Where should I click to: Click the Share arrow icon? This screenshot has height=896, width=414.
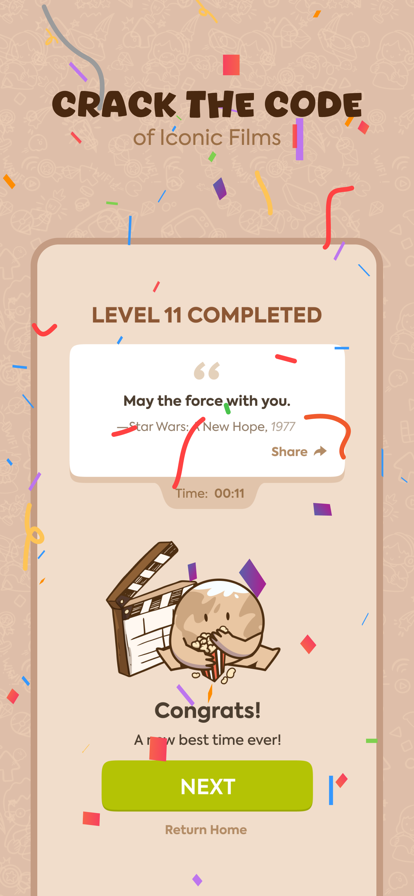(x=320, y=451)
